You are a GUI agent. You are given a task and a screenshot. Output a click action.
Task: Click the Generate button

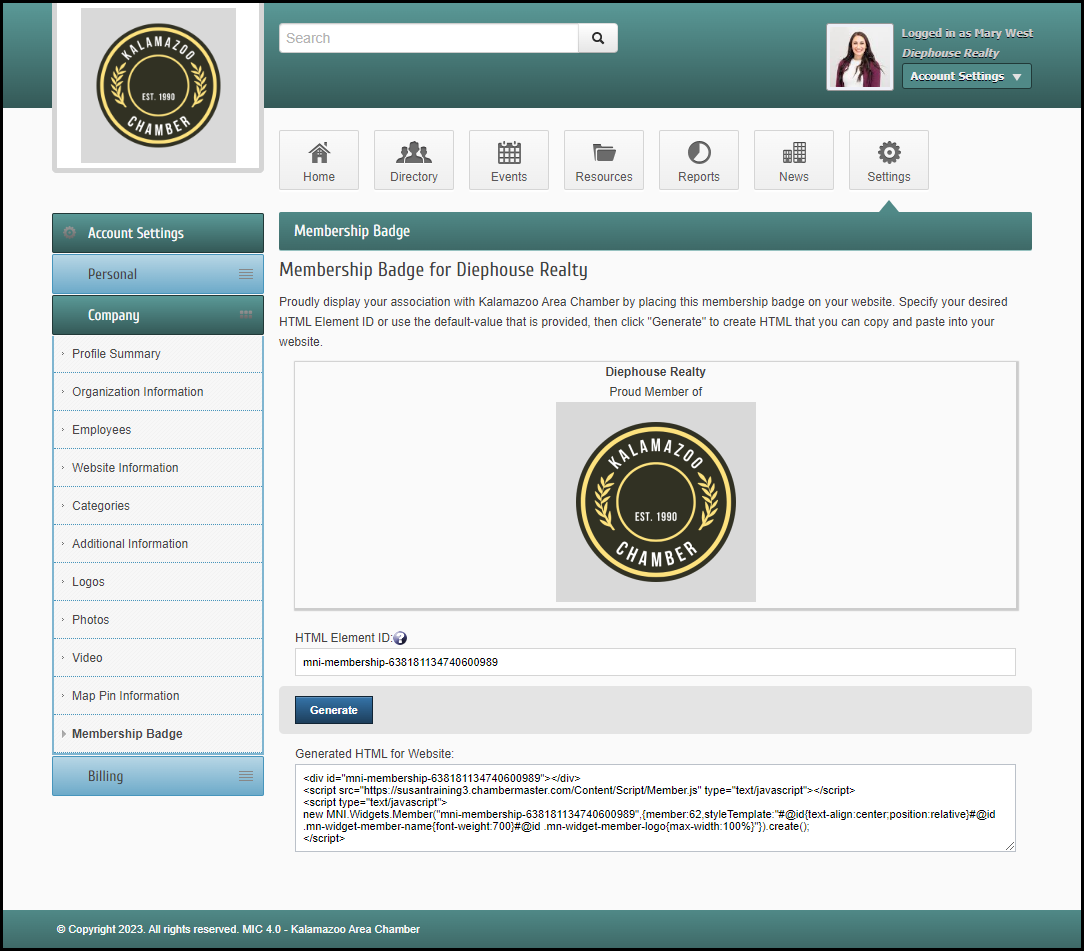pyautogui.click(x=334, y=710)
